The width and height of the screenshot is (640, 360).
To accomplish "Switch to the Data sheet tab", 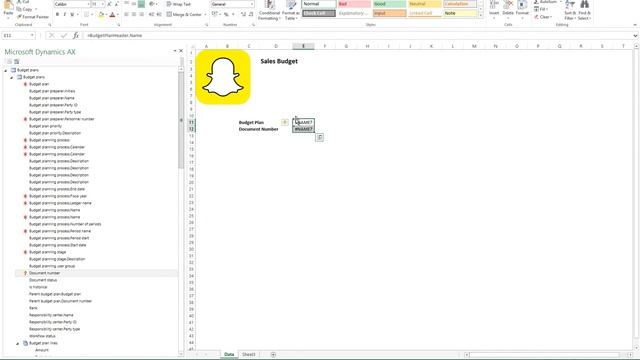I will [229, 355].
